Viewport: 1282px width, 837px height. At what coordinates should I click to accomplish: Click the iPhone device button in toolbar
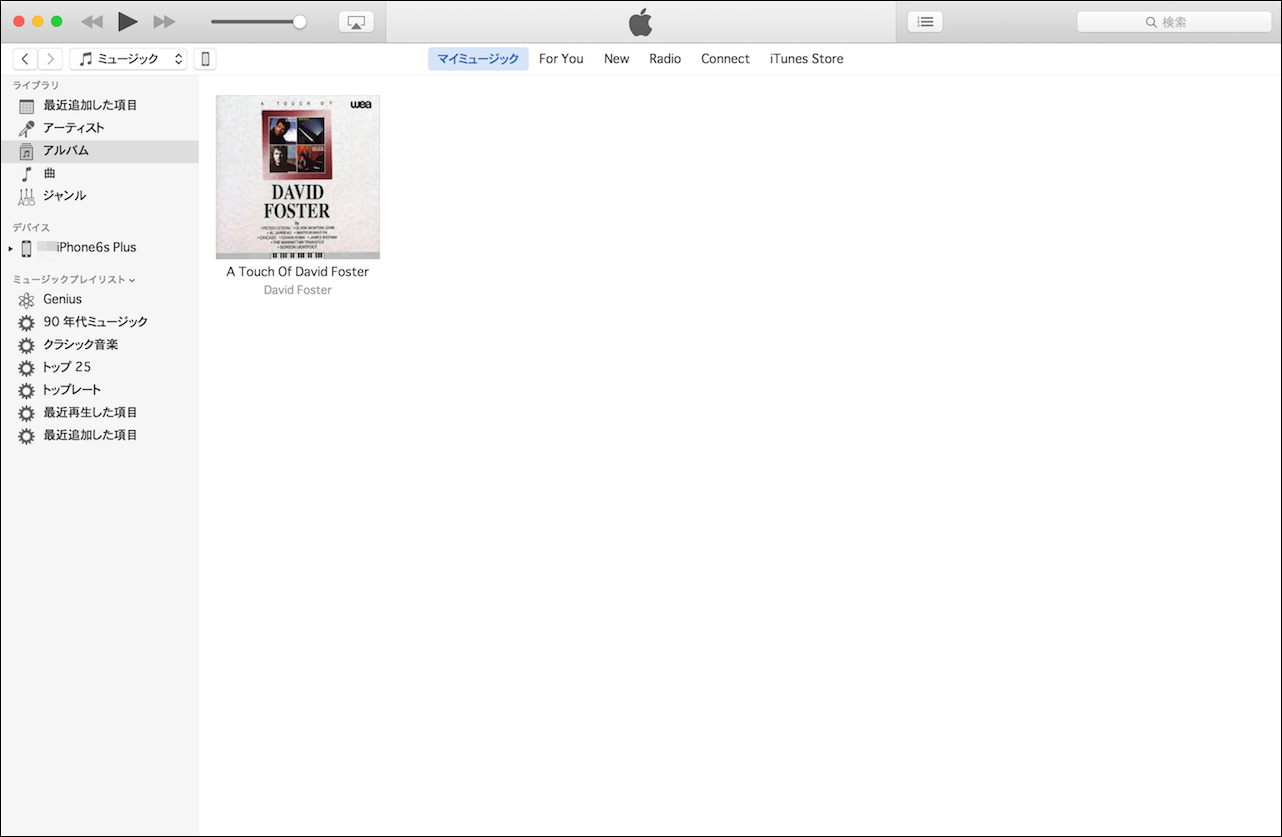(x=205, y=59)
